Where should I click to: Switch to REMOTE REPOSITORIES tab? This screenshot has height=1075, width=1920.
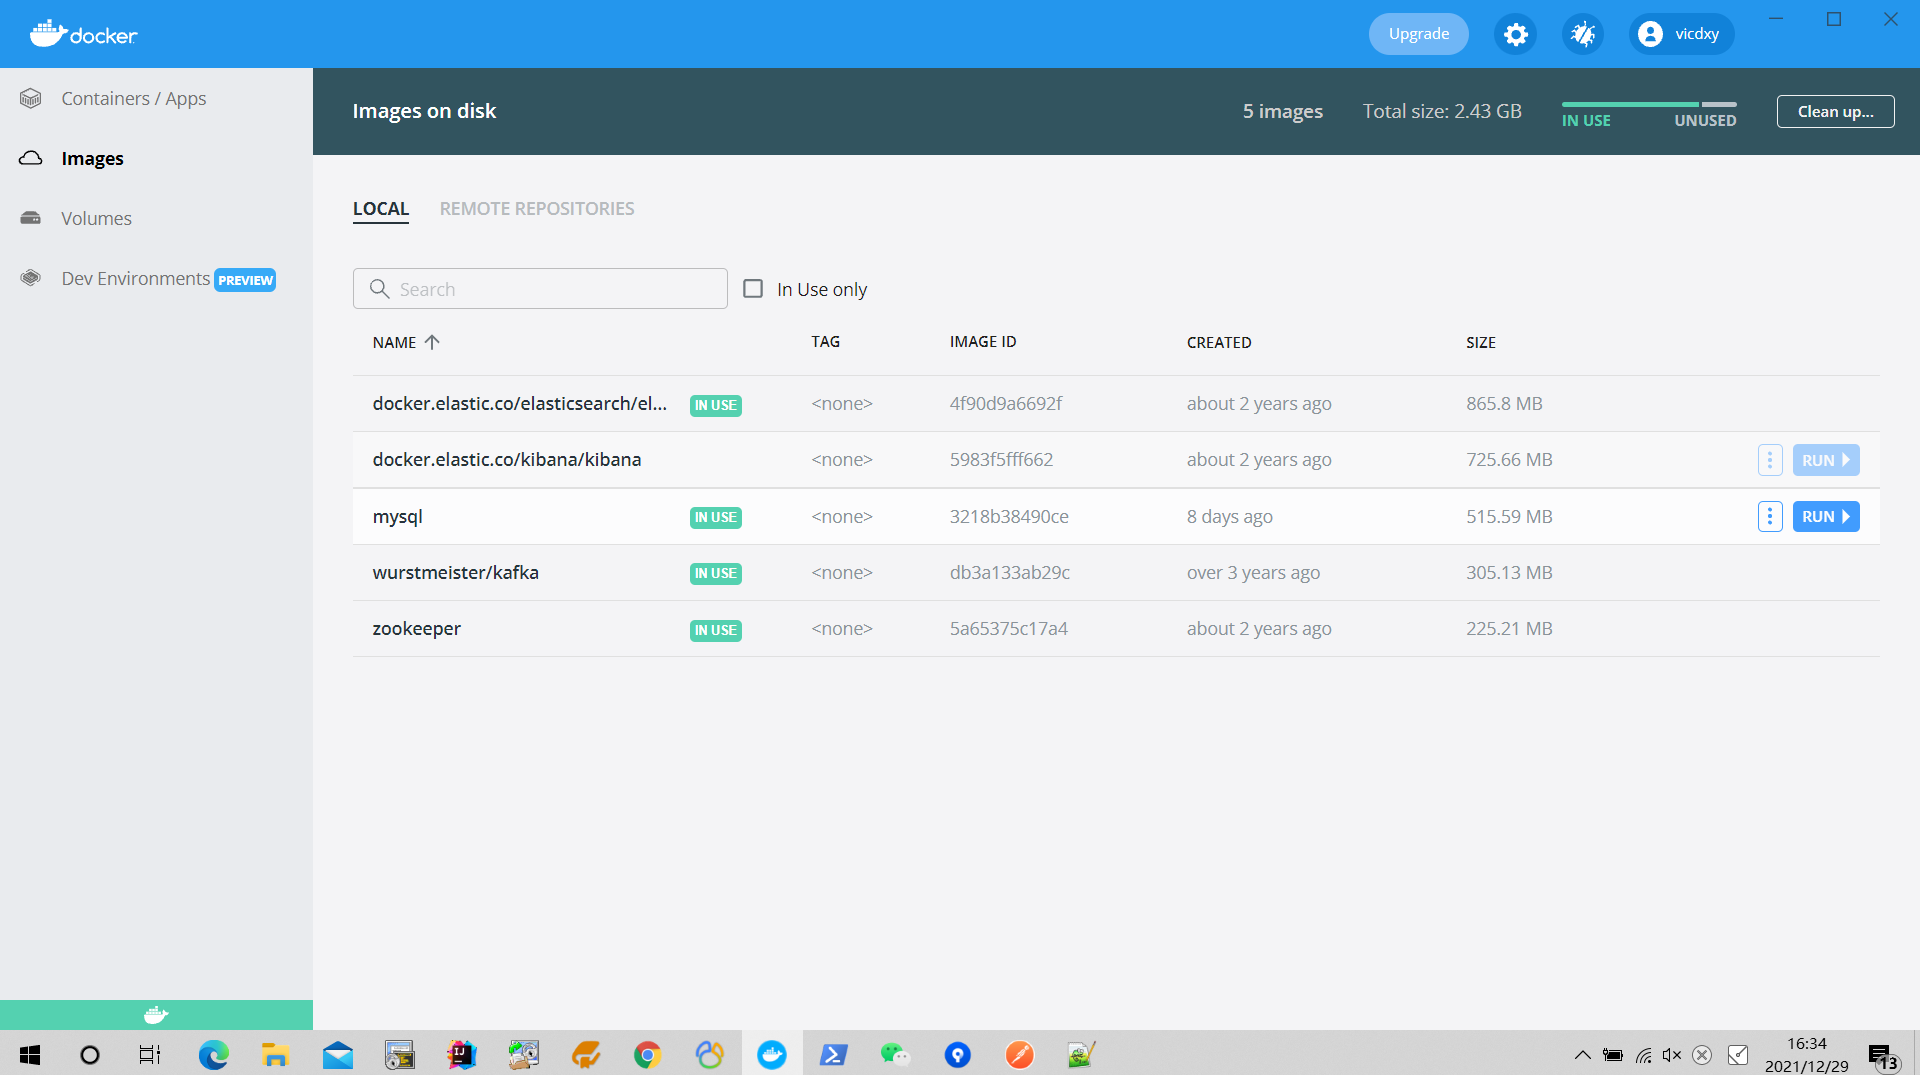(537, 209)
